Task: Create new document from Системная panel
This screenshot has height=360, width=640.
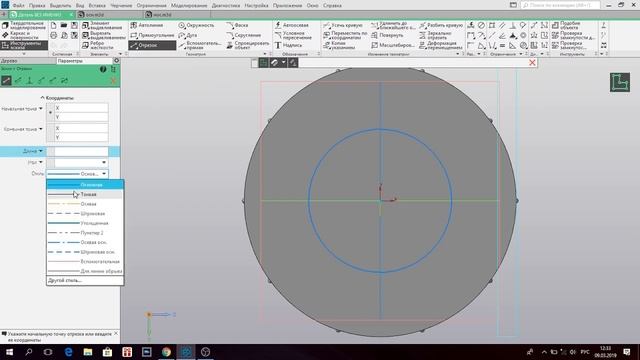Action: click(53, 25)
